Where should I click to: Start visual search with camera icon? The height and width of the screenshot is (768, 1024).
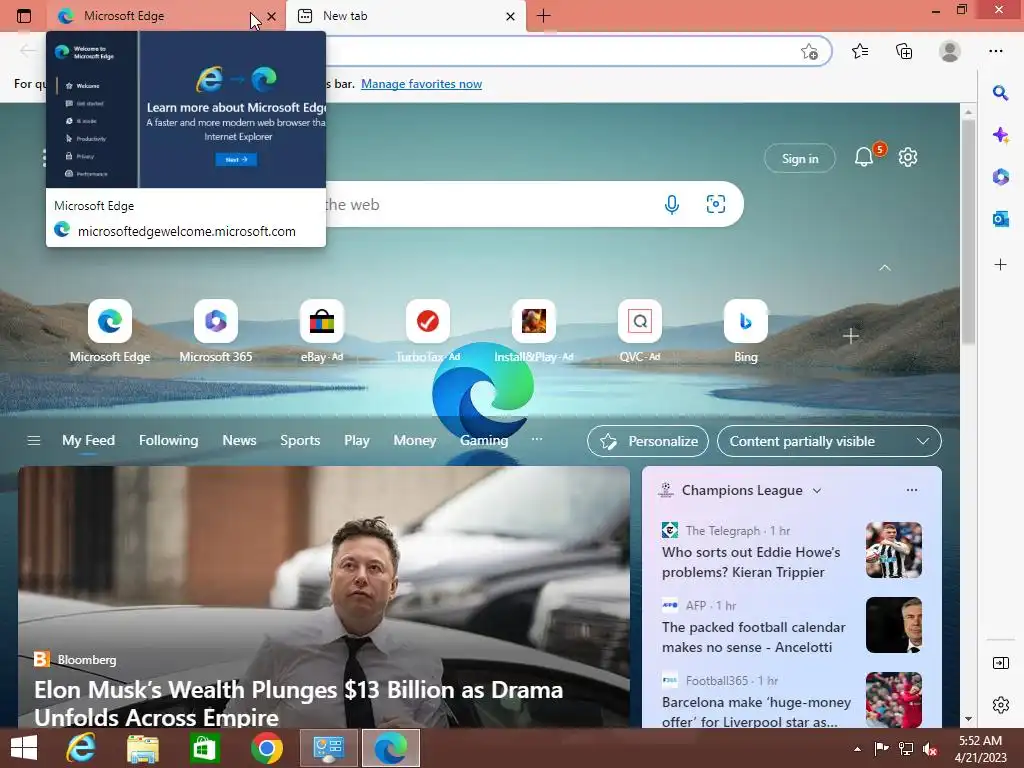tap(716, 204)
